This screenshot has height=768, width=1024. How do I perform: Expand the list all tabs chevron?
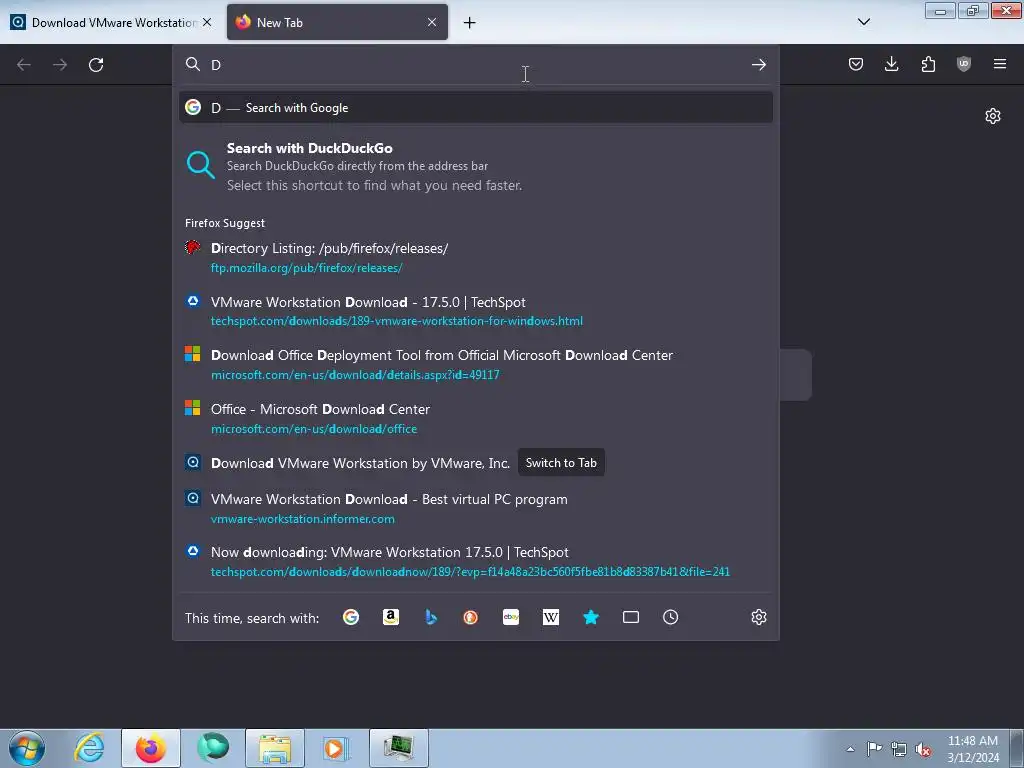tap(863, 22)
